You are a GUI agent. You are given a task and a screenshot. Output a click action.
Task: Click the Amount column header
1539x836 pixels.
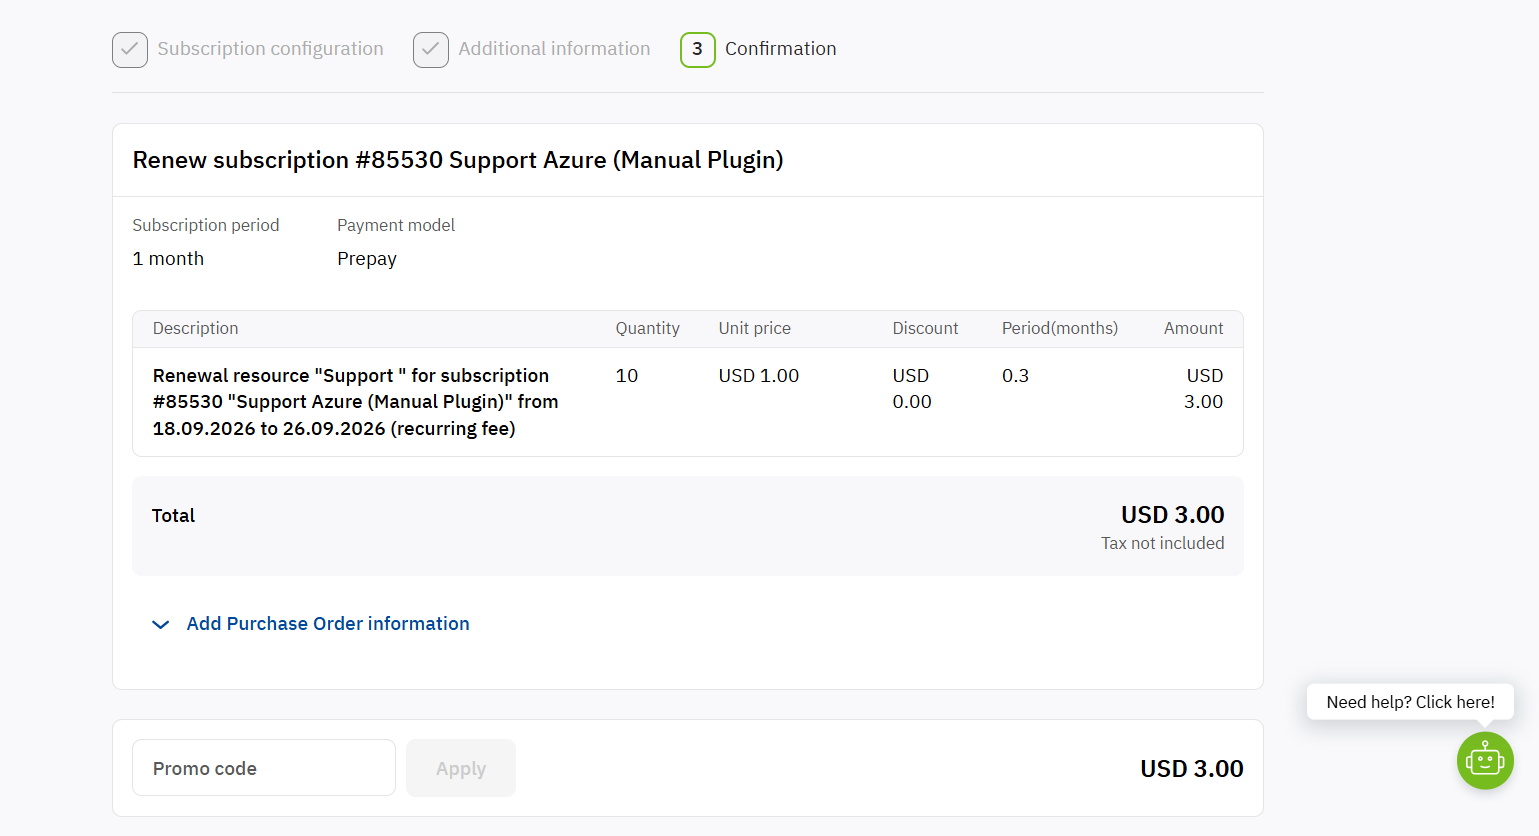tap(1193, 328)
